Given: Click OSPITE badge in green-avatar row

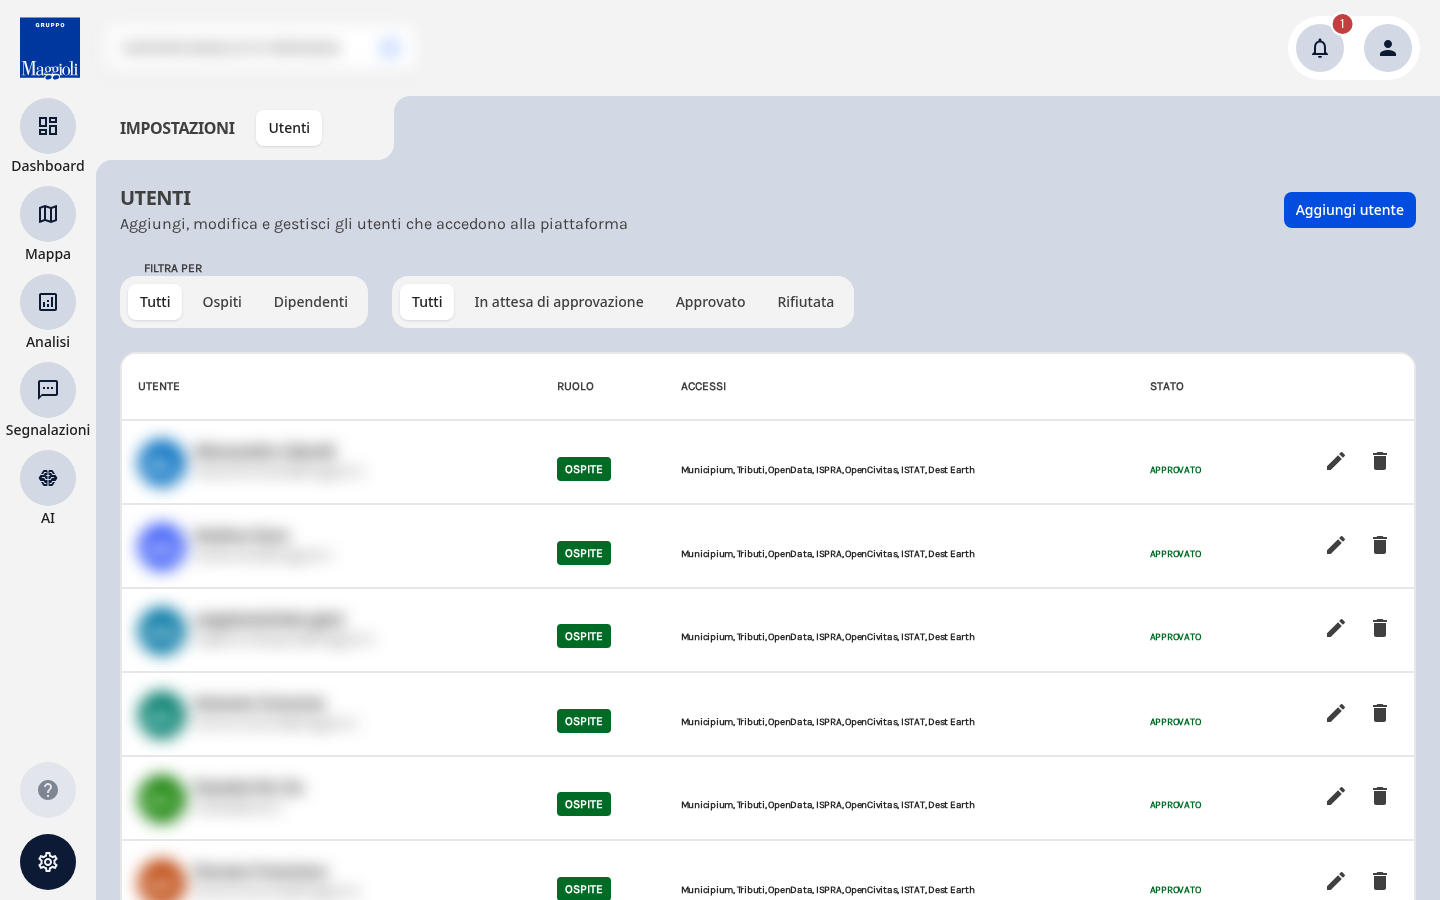Looking at the screenshot, I should click(x=584, y=804).
